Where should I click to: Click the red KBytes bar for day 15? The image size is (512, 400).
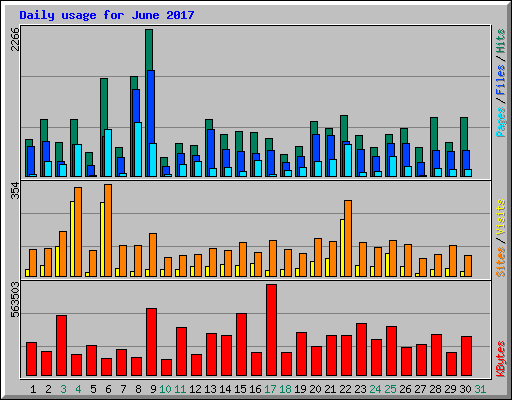click(x=241, y=345)
